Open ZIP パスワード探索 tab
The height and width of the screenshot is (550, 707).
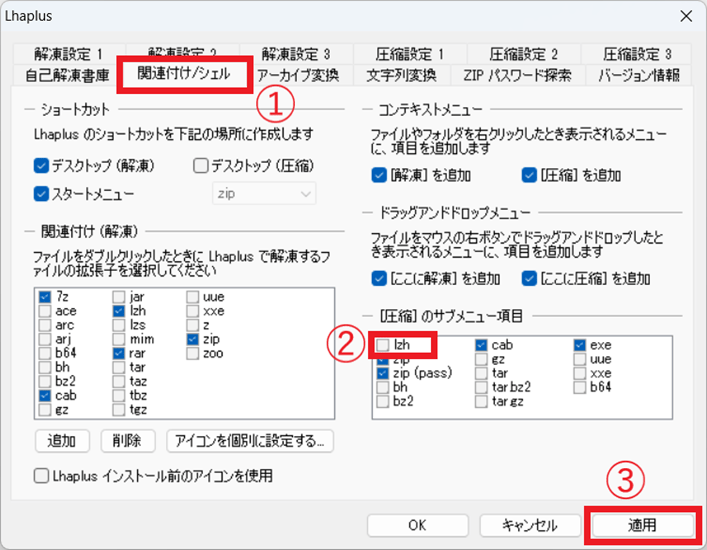tap(518, 75)
